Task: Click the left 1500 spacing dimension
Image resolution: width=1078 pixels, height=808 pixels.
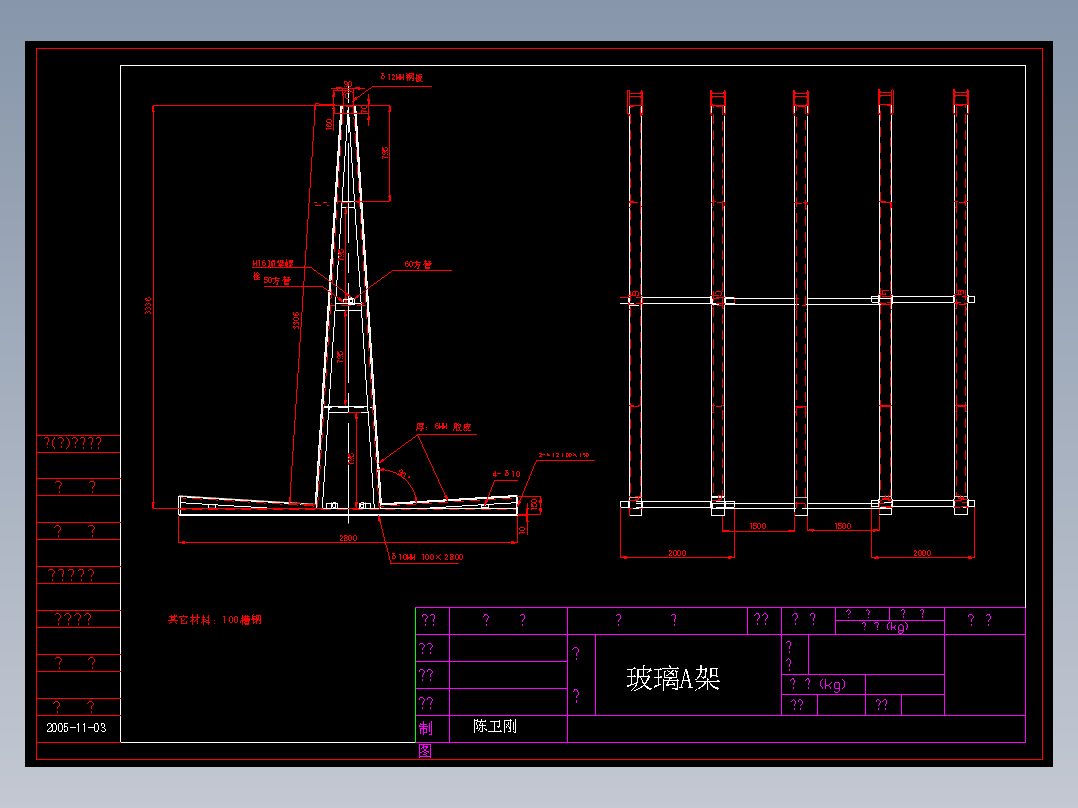Action: (758, 526)
